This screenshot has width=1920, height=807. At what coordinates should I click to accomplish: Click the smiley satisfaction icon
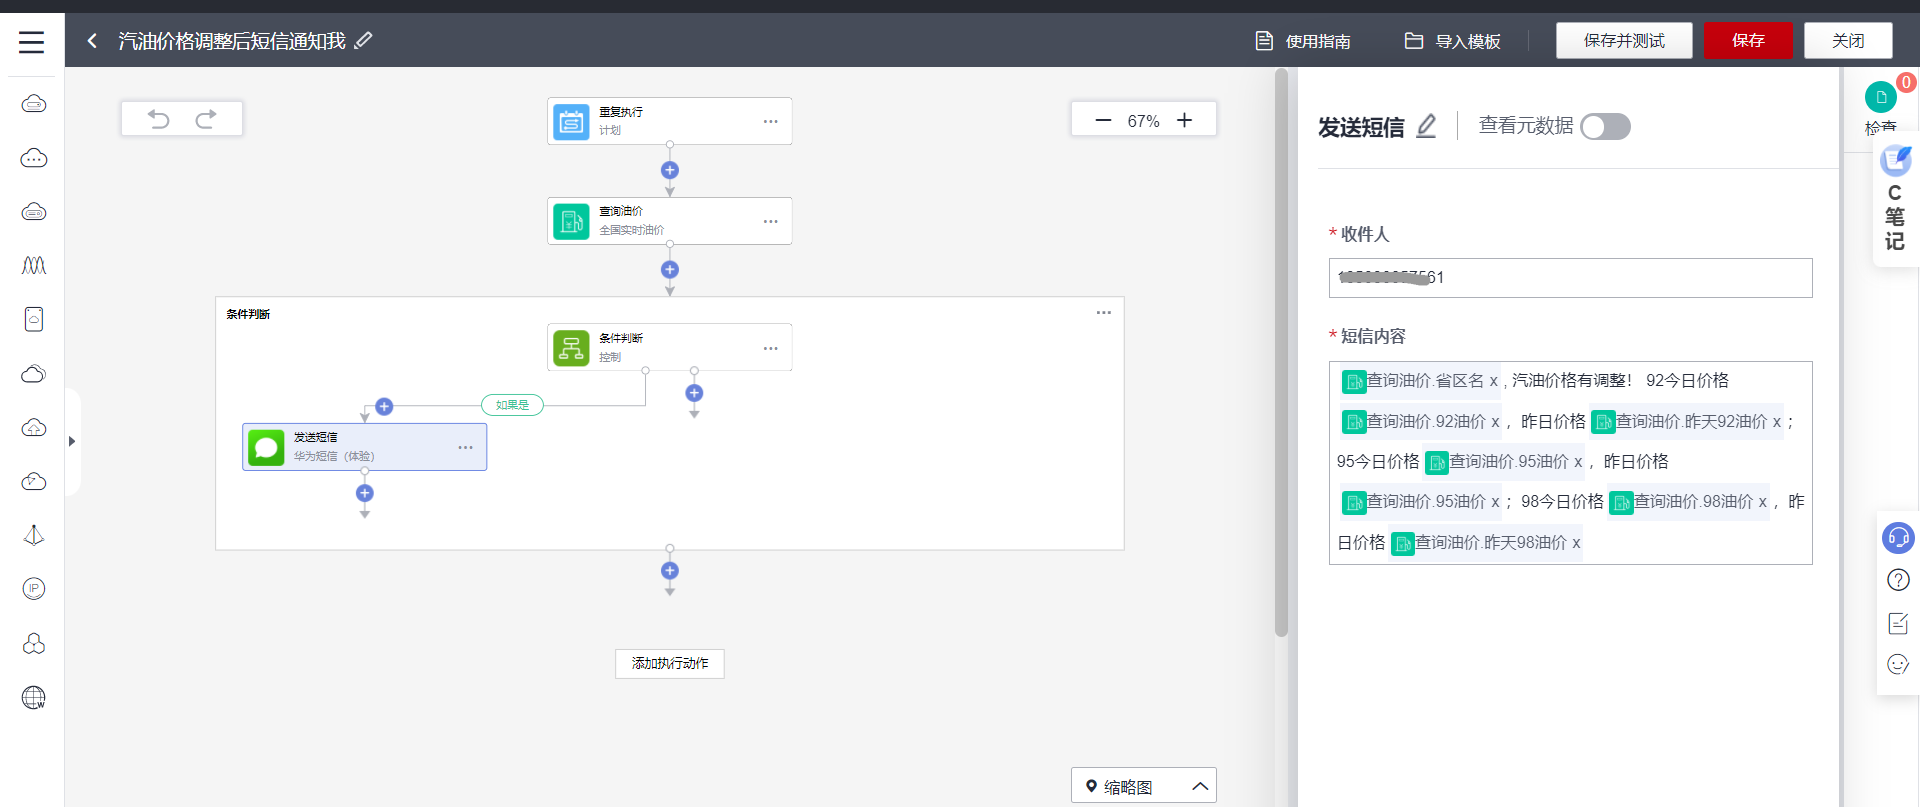tap(1897, 664)
